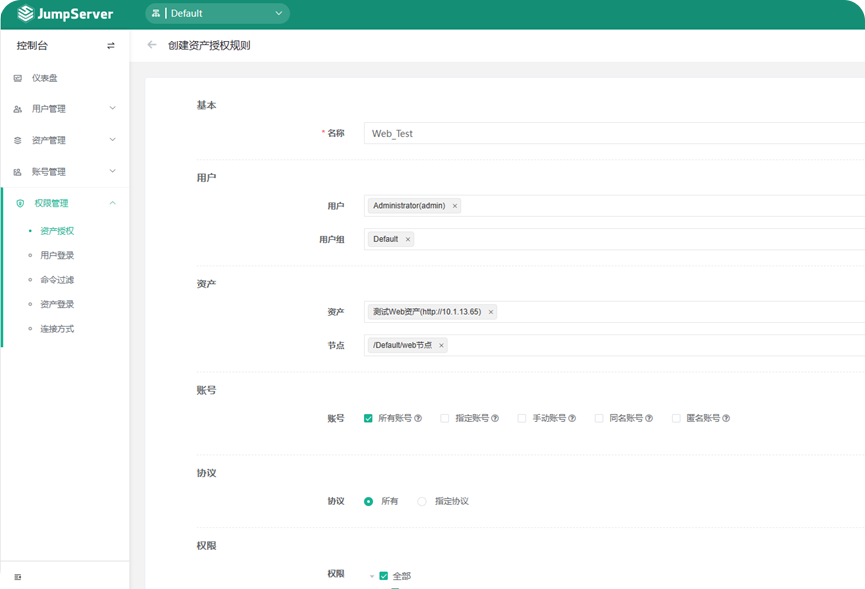The image size is (865, 589).
Task: Expand the 资产管理 chevron arrow
Action: 113,140
